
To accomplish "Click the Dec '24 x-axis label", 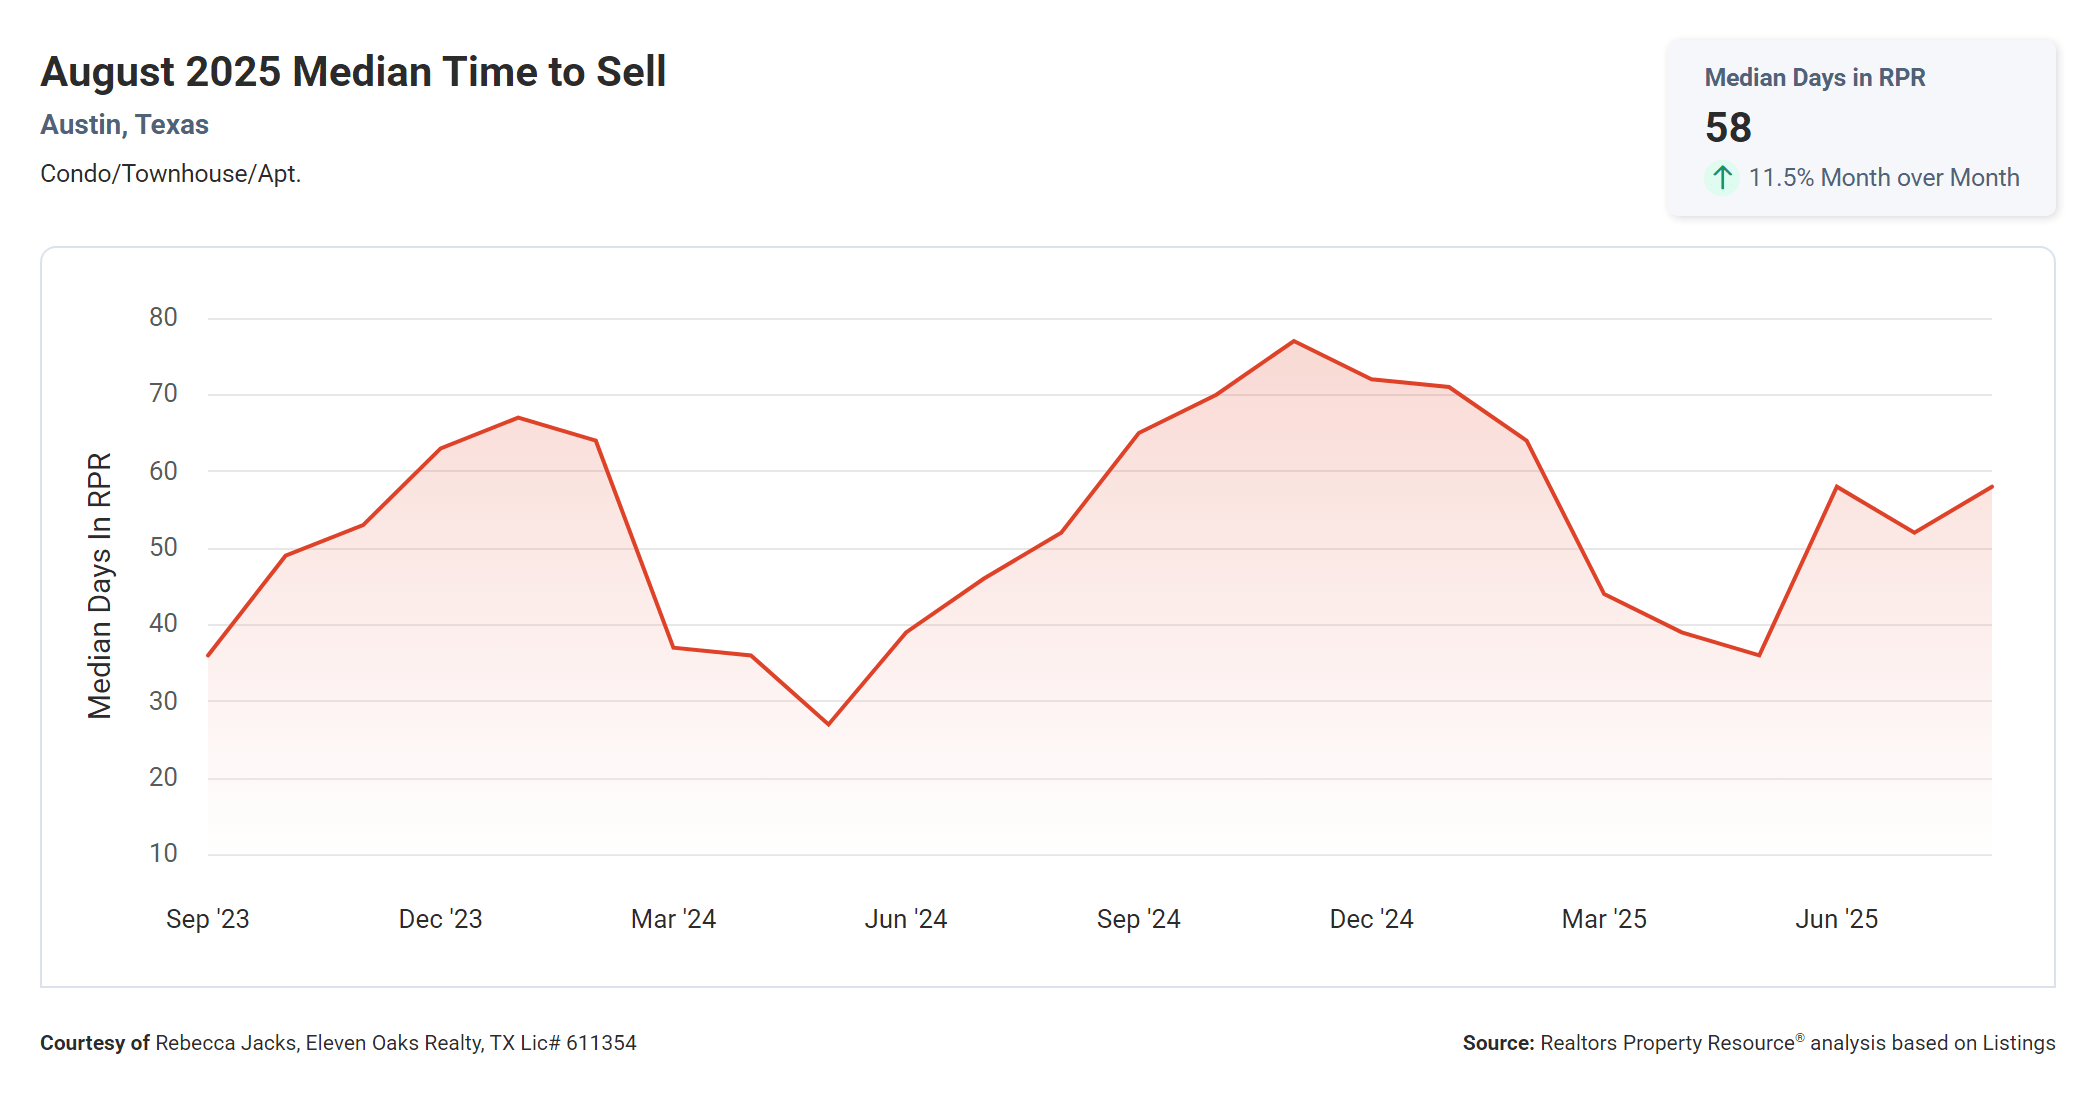I will [x=1371, y=919].
